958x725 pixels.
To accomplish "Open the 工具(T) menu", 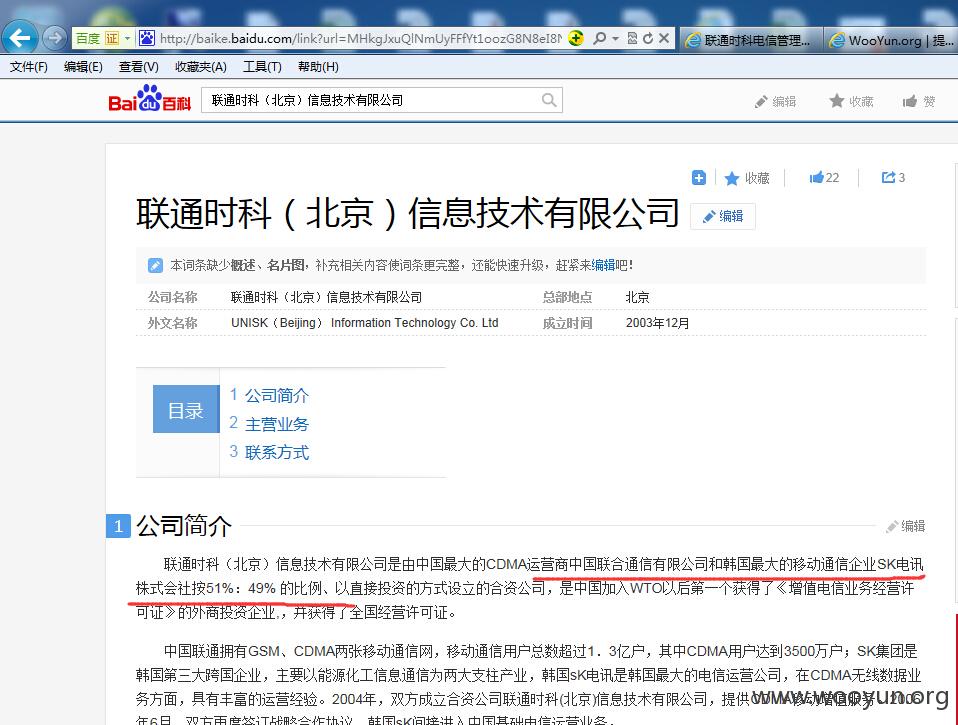I will tap(262, 67).
